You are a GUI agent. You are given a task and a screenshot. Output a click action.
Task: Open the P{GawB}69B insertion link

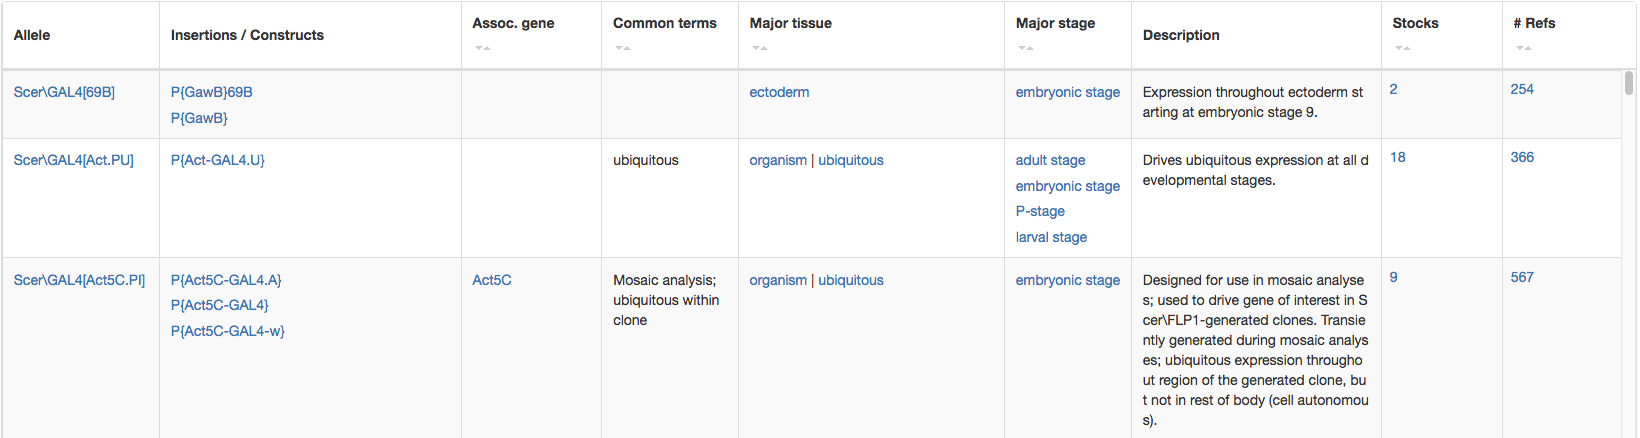[x=211, y=92]
